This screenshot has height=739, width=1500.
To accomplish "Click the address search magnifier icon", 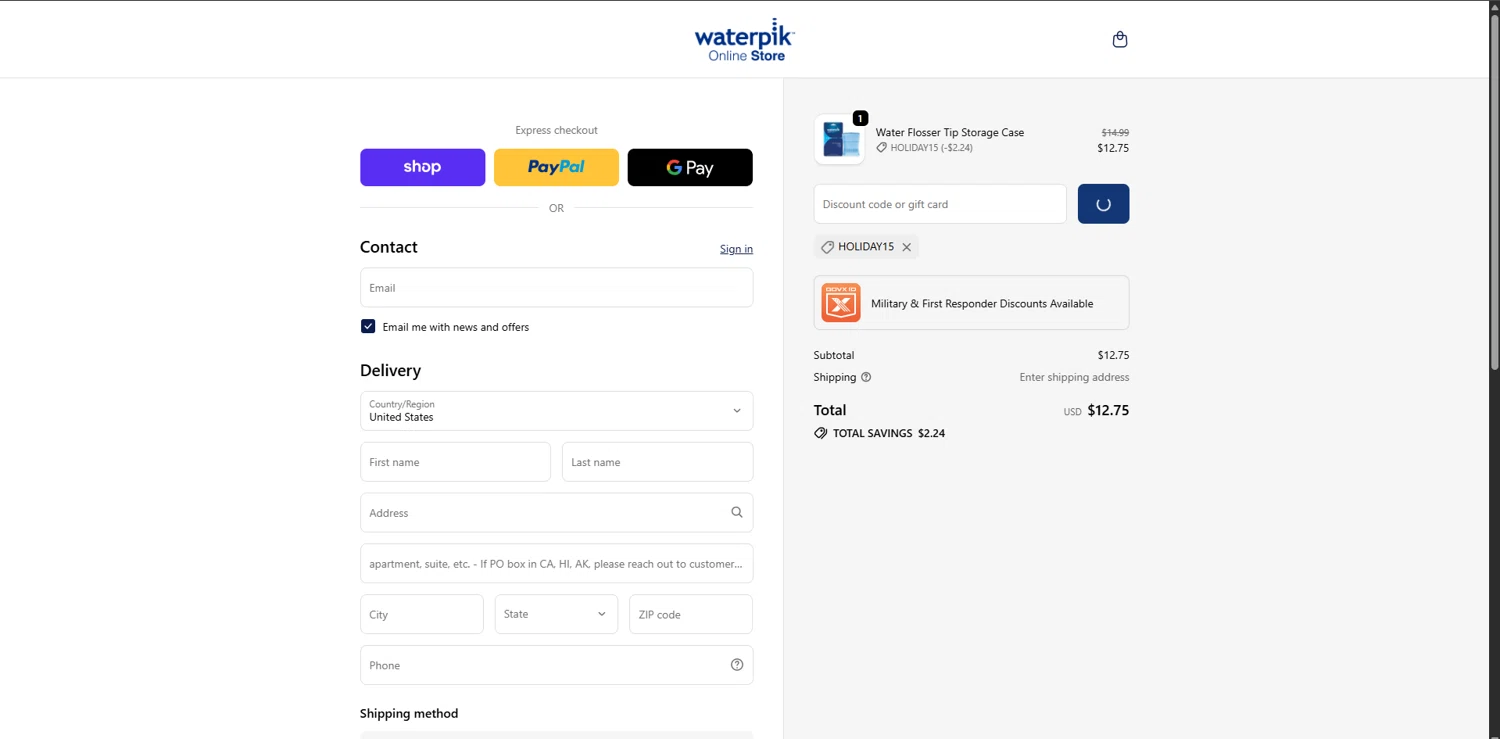I will [737, 512].
